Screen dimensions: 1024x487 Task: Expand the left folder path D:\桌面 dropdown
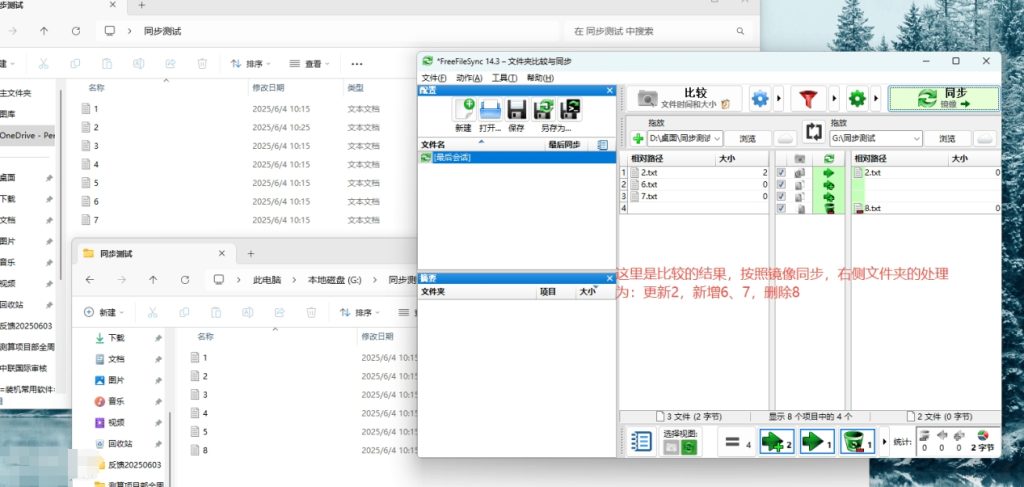[x=717, y=138]
